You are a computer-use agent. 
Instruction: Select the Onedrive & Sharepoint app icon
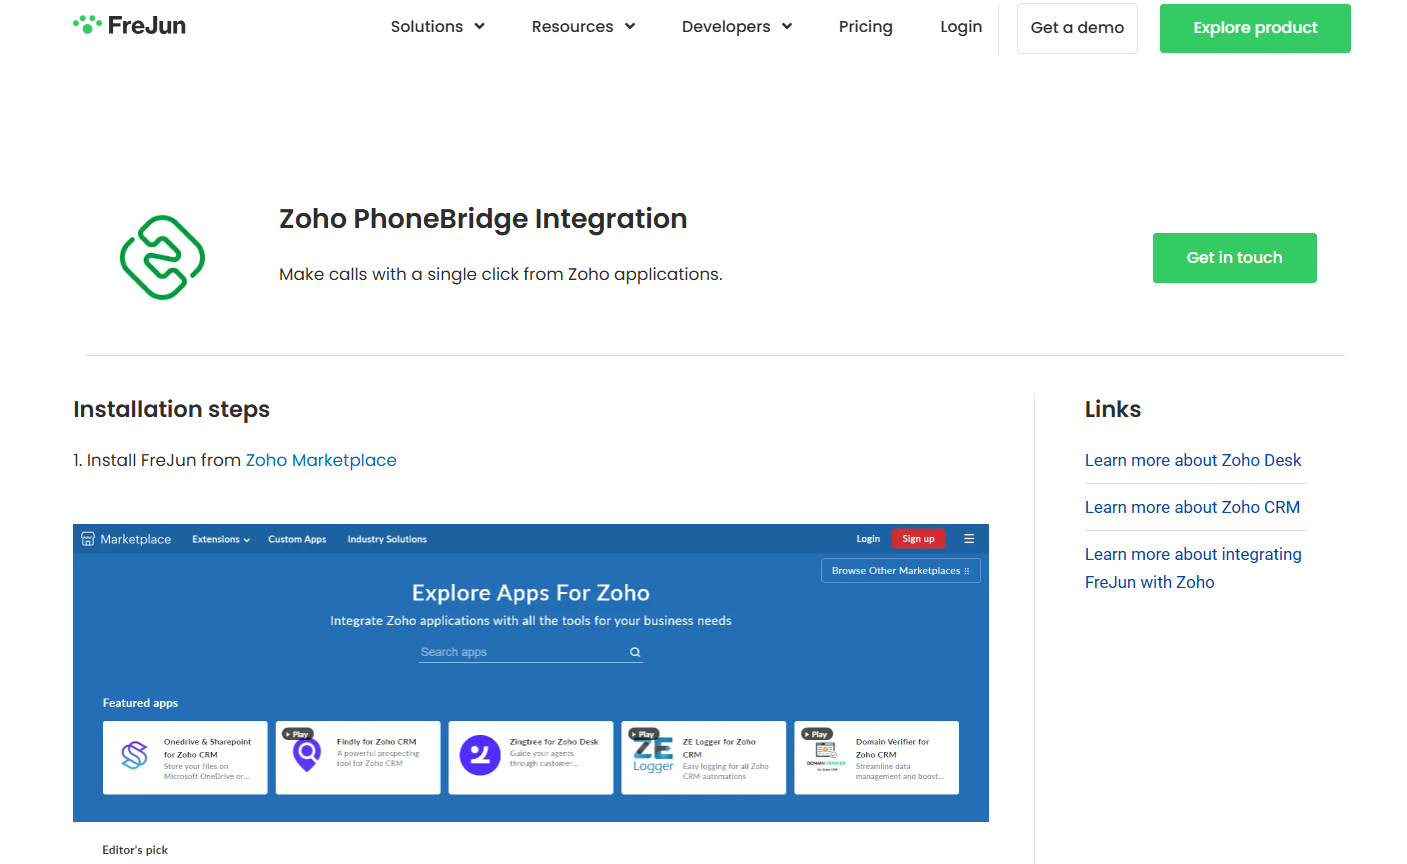(135, 755)
